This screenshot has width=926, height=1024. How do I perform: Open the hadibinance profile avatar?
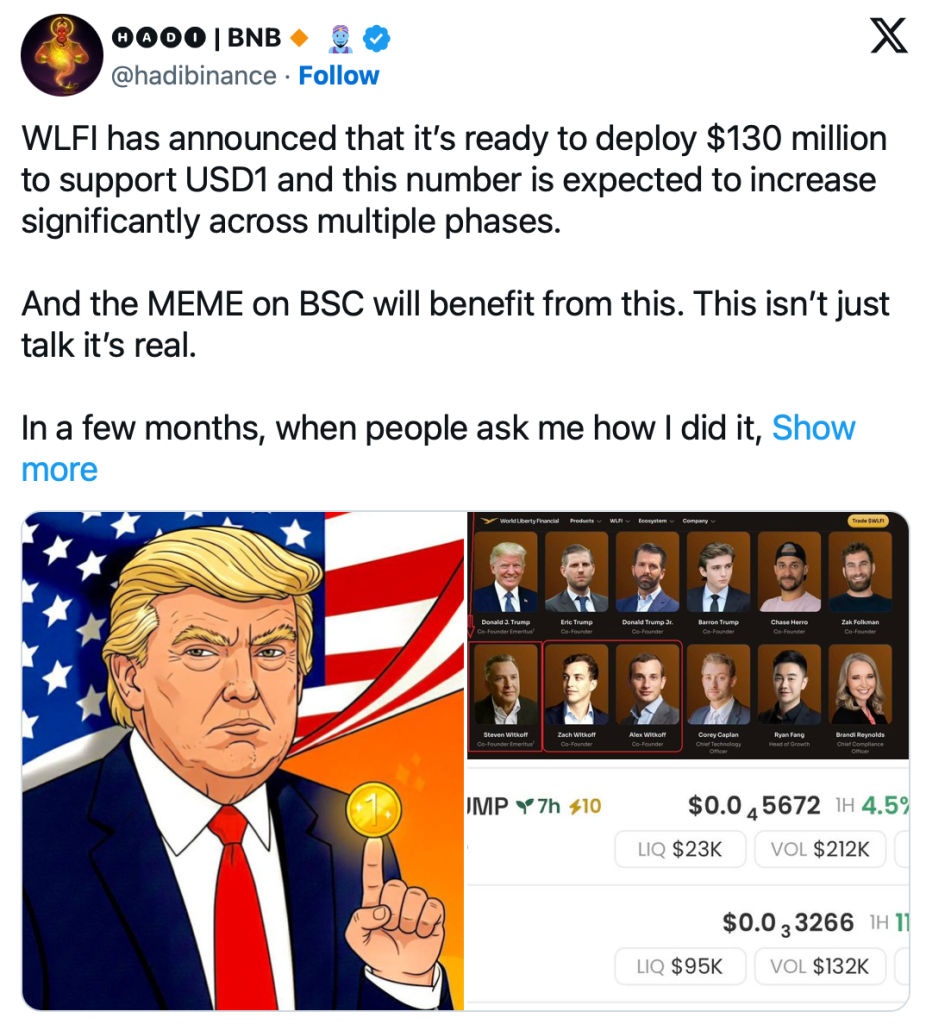pyautogui.click(x=62, y=55)
